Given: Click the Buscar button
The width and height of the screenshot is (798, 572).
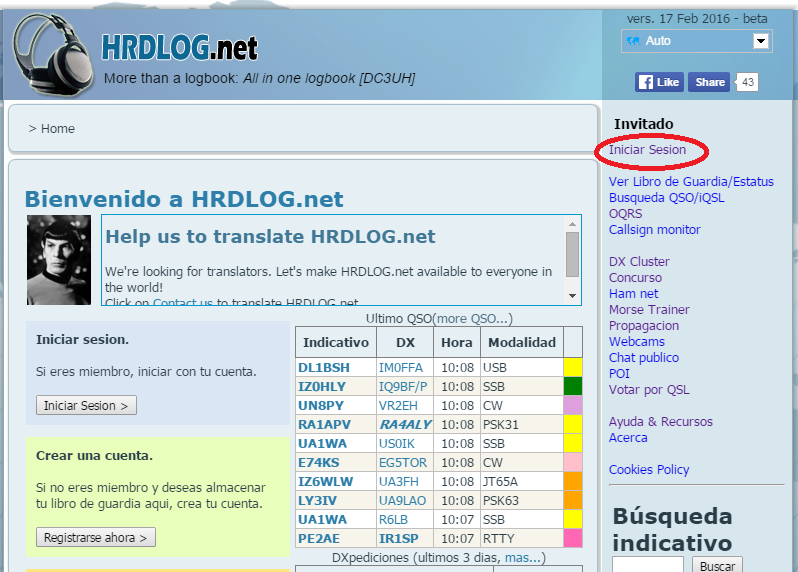Looking at the screenshot, I should [717, 565].
